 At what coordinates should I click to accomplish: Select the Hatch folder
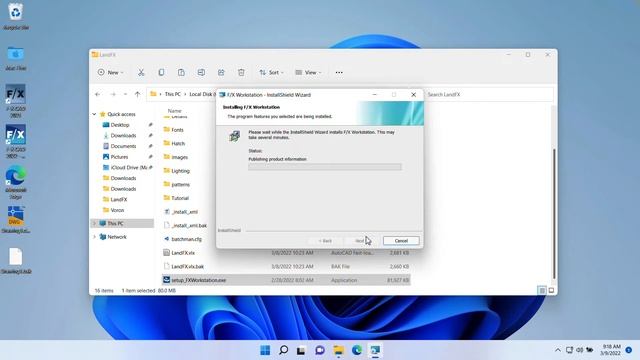pyautogui.click(x=178, y=143)
